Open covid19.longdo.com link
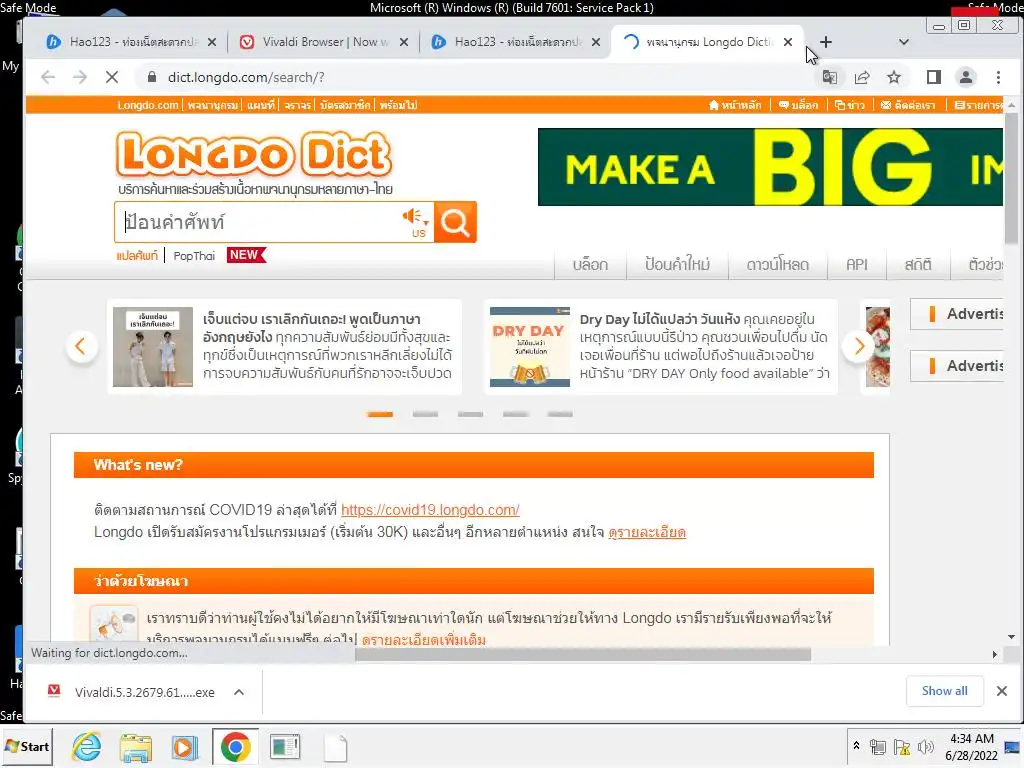The height and width of the screenshot is (768, 1024). pyautogui.click(x=430, y=510)
